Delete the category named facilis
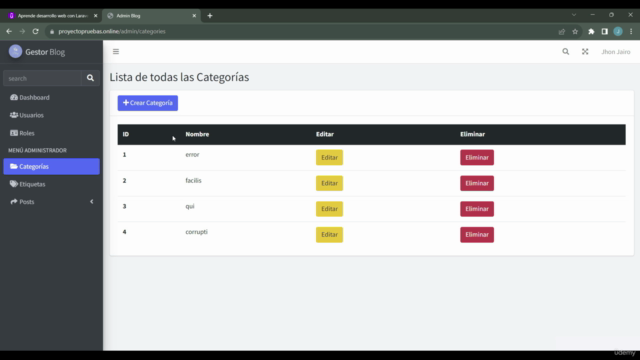The height and width of the screenshot is (360, 640). [477, 183]
